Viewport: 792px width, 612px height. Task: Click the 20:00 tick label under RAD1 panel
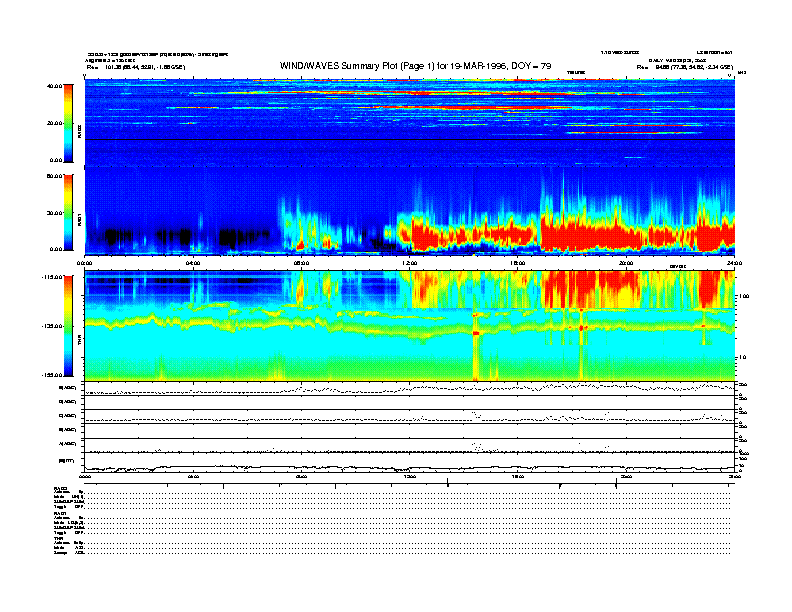(x=626, y=263)
